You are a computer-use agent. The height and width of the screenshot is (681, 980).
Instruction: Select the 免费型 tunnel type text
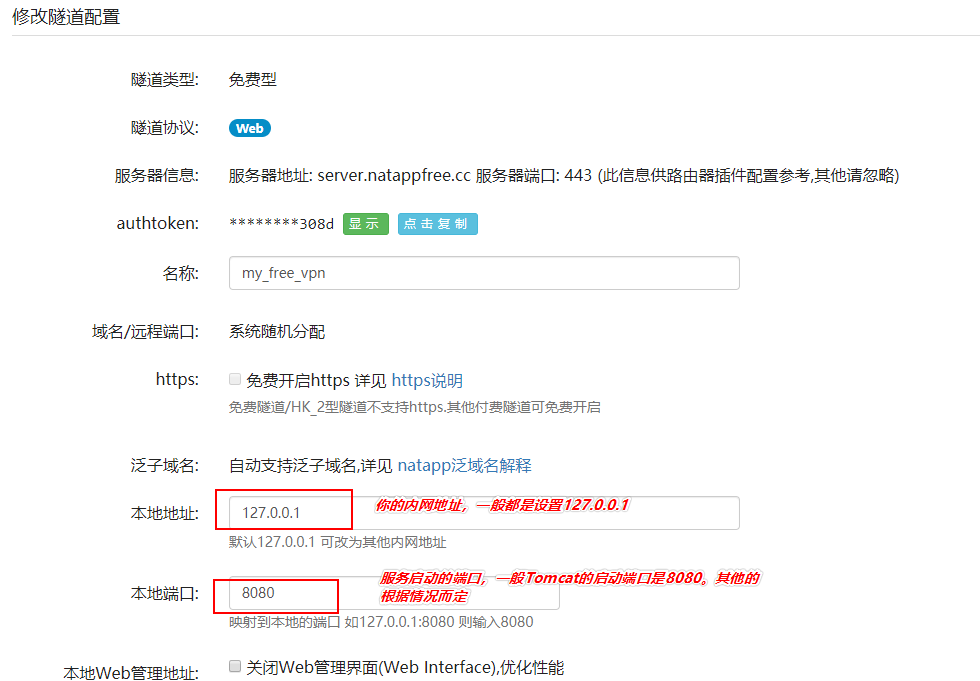253,80
